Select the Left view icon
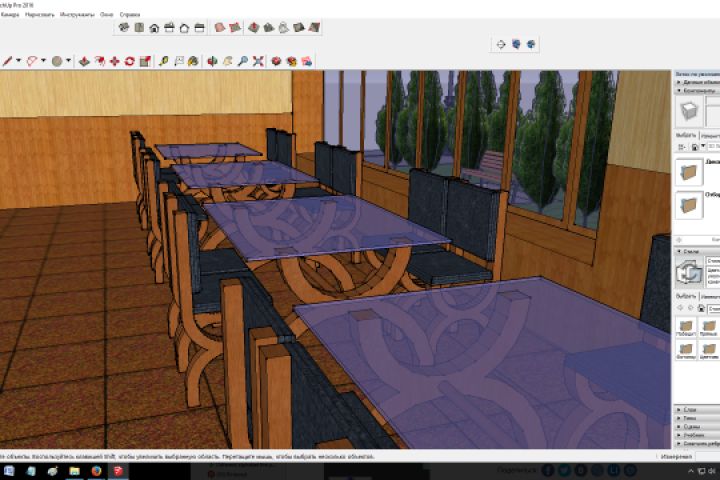The image size is (720, 480). tap(199, 28)
